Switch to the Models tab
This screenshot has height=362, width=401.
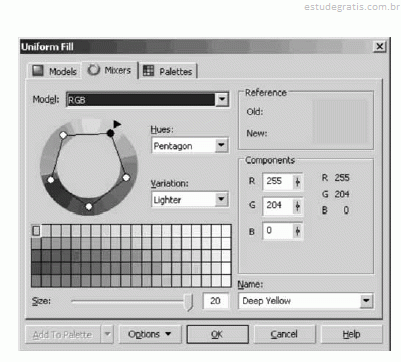[x=54, y=71]
